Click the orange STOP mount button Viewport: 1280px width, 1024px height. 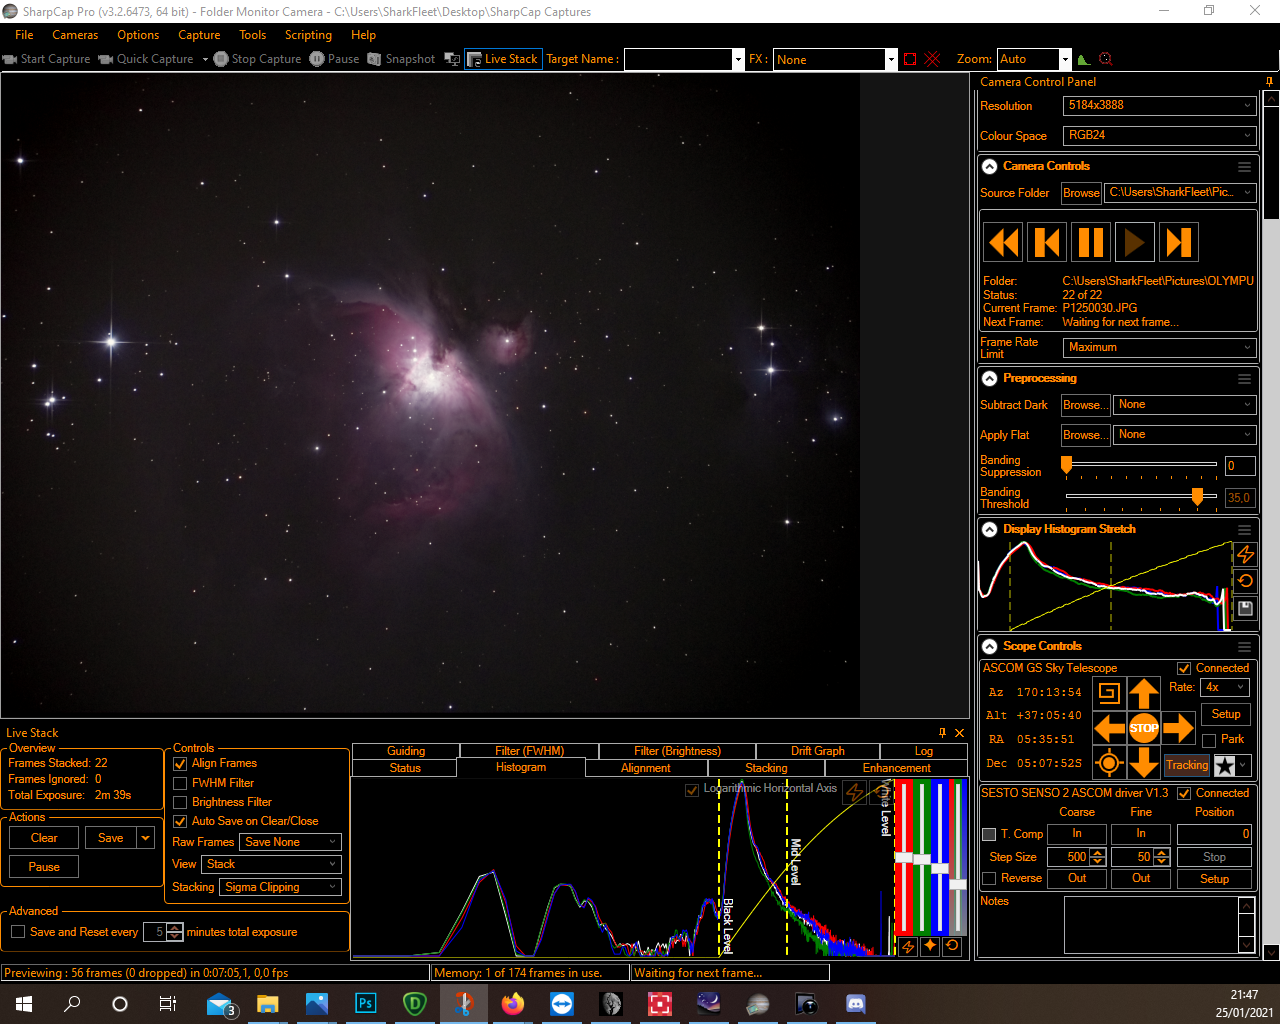(1144, 728)
